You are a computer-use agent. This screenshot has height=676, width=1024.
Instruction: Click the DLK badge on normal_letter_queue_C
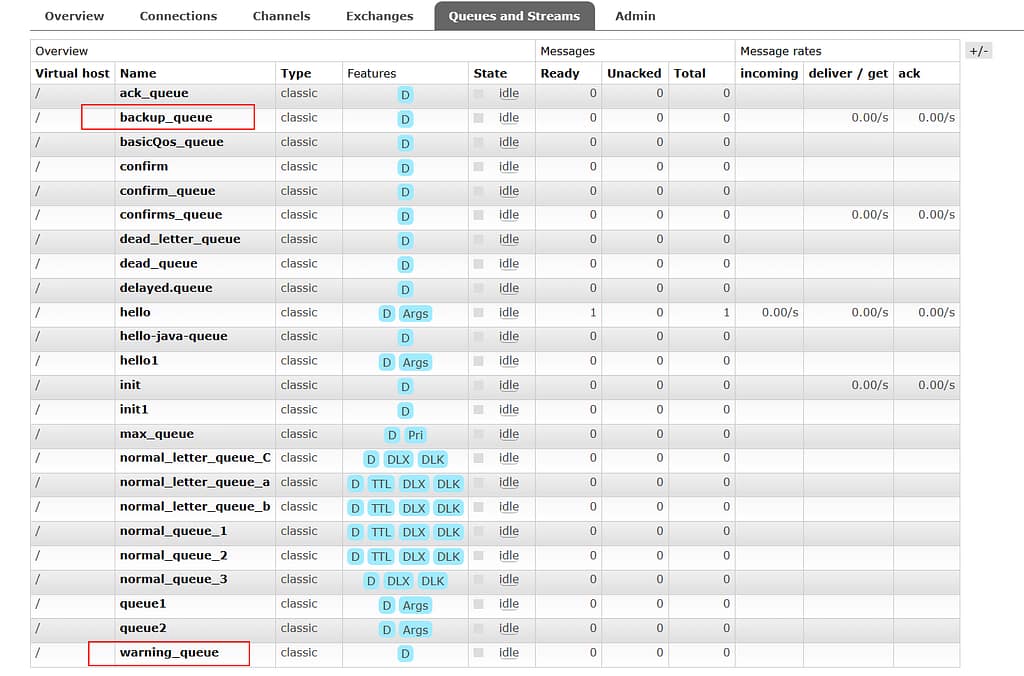pyautogui.click(x=432, y=459)
